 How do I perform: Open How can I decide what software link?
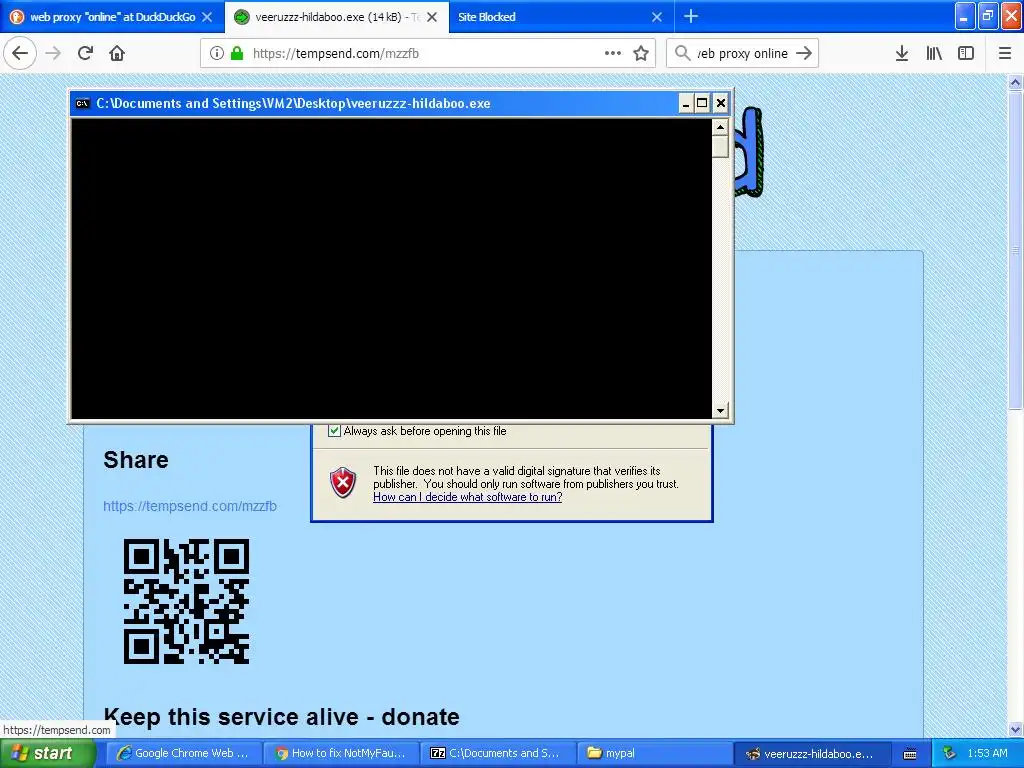coord(468,497)
